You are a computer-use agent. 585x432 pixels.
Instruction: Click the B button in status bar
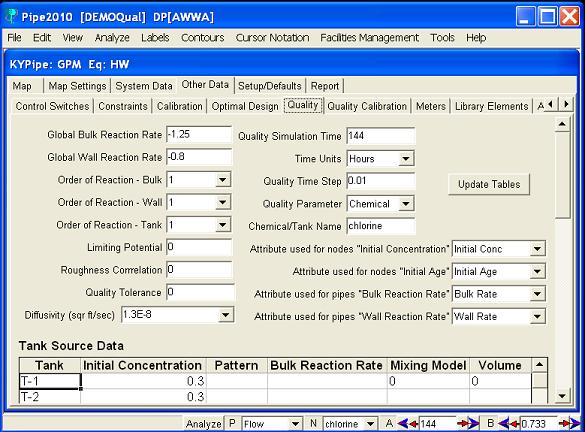pyautogui.click(x=490, y=423)
